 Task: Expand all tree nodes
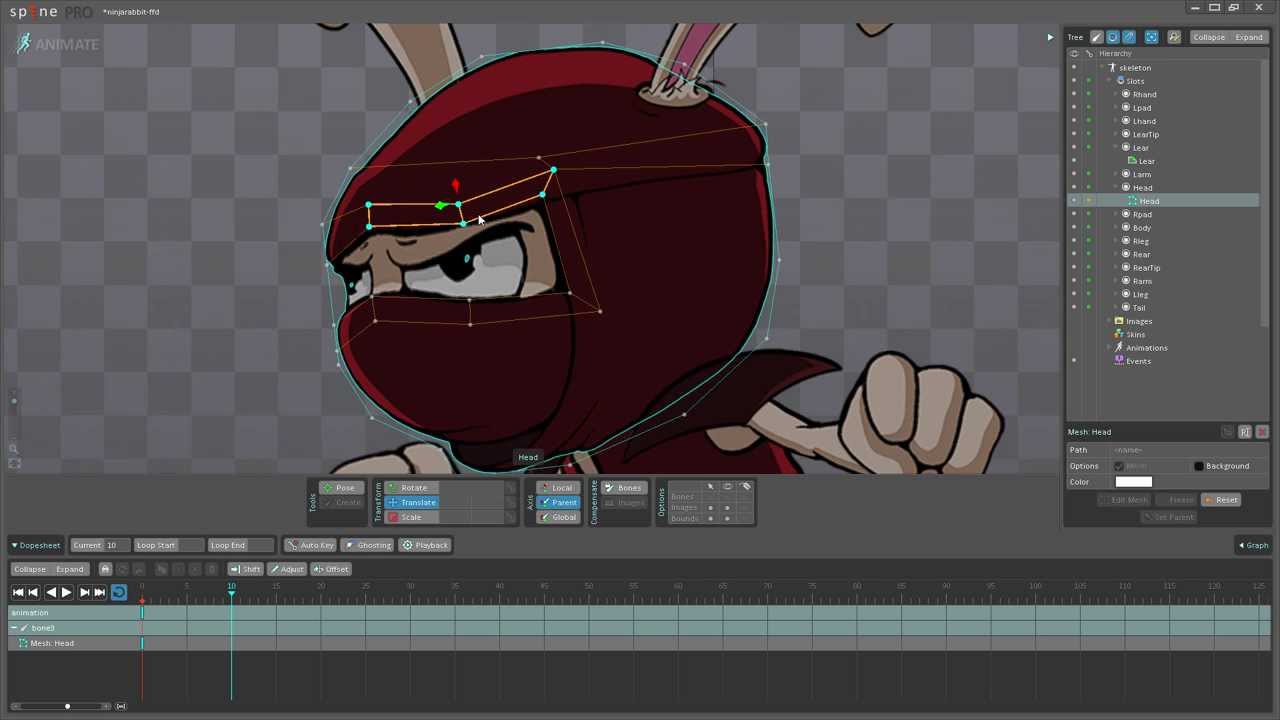tap(1248, 37)
